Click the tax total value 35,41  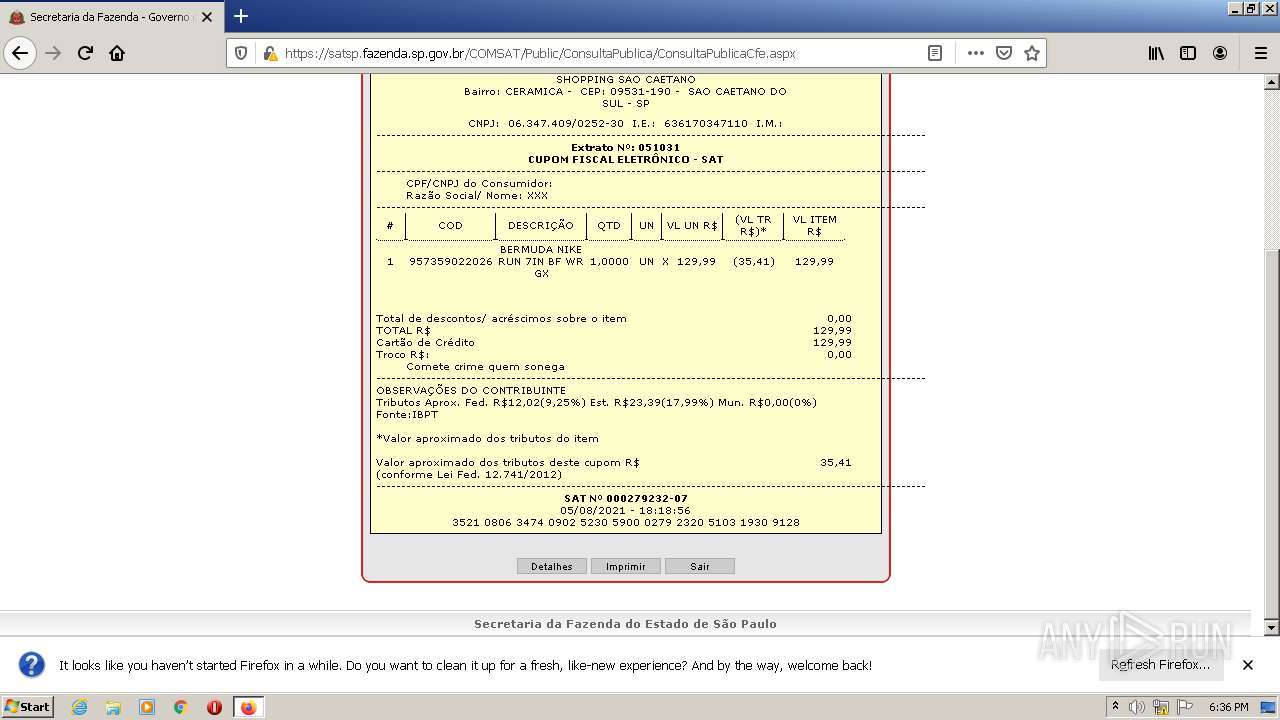(835, 462)
